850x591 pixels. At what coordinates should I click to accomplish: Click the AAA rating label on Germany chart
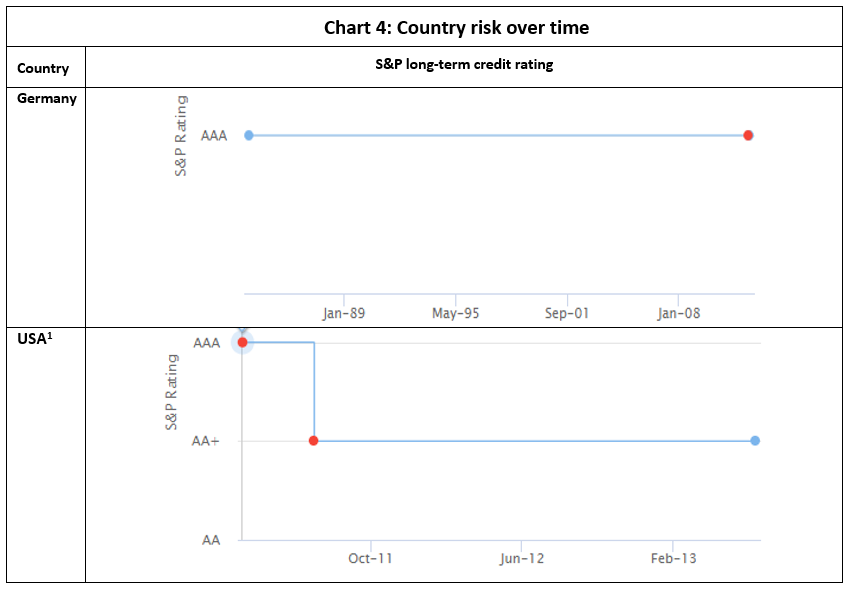[214, 136]
